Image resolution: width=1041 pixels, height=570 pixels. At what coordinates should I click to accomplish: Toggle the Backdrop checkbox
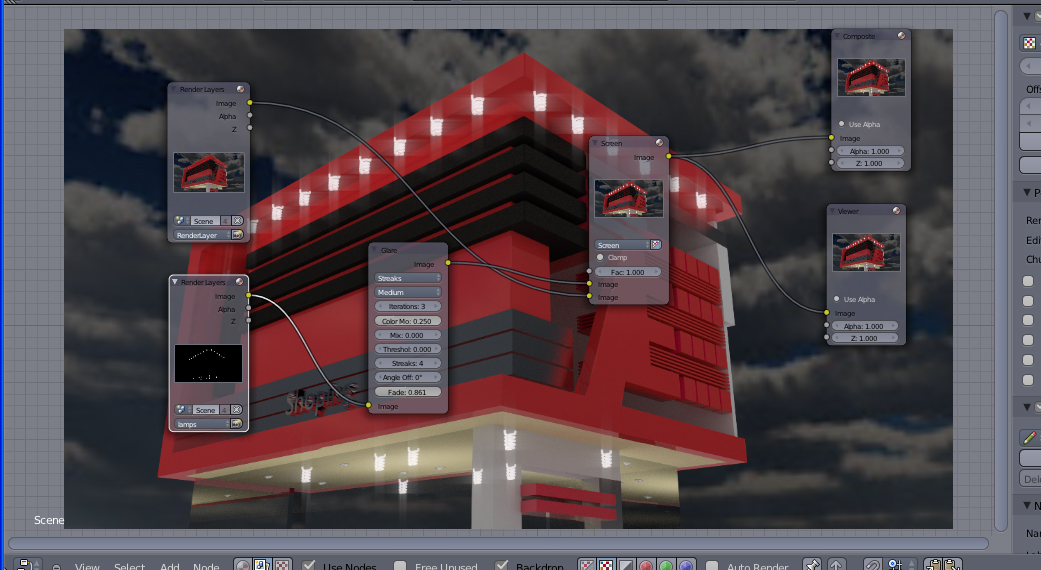(x=501, y=565)
